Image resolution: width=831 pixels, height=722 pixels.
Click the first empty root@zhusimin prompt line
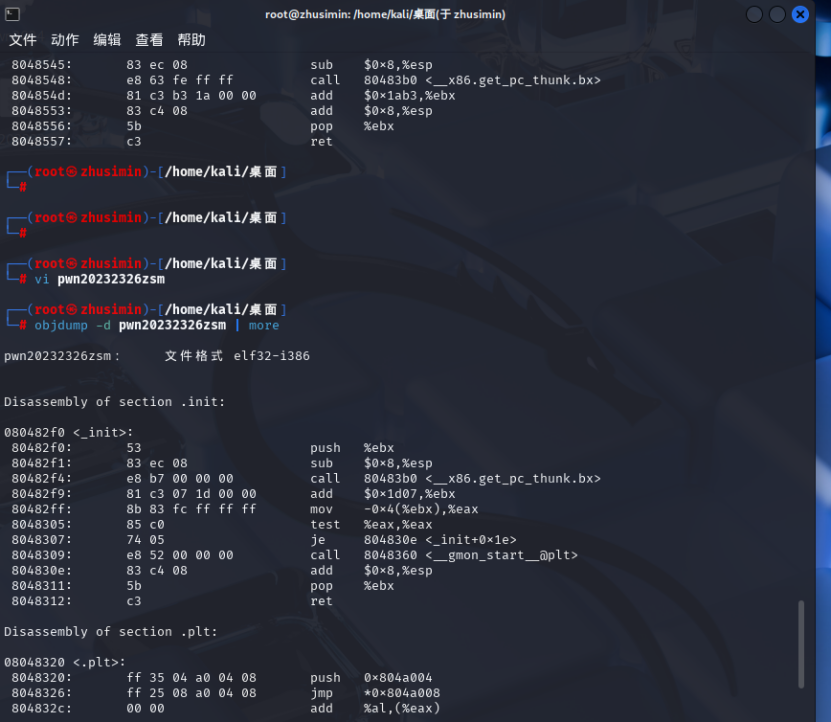pyautogui.click(x=147, y=179)
